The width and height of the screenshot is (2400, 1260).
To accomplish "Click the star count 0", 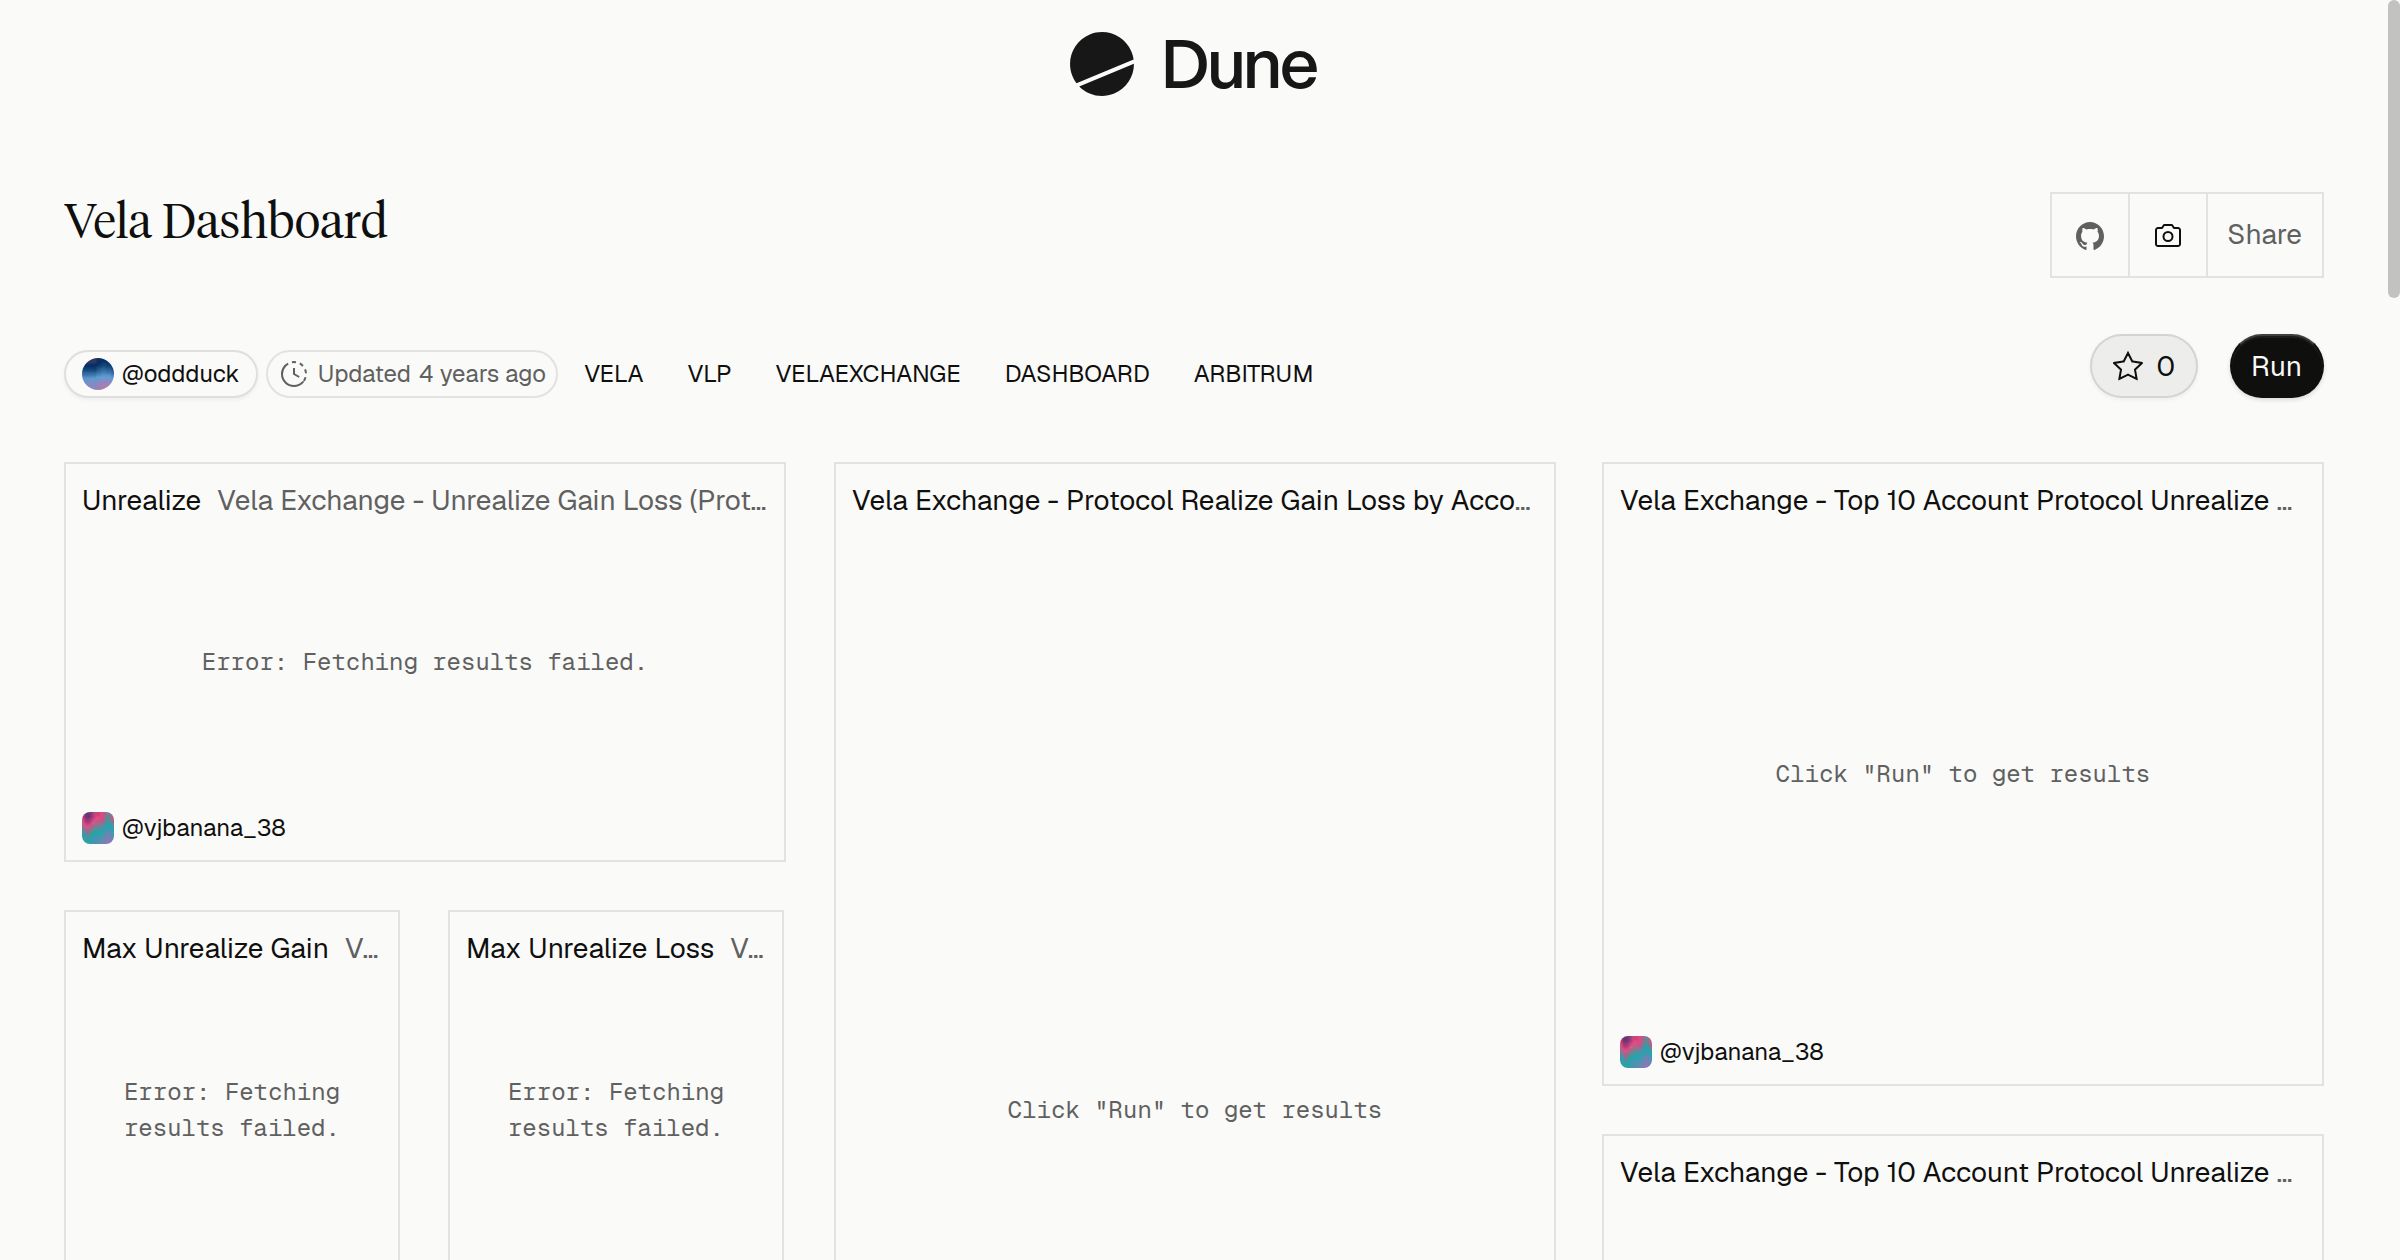I will [x=2165, y=366].
